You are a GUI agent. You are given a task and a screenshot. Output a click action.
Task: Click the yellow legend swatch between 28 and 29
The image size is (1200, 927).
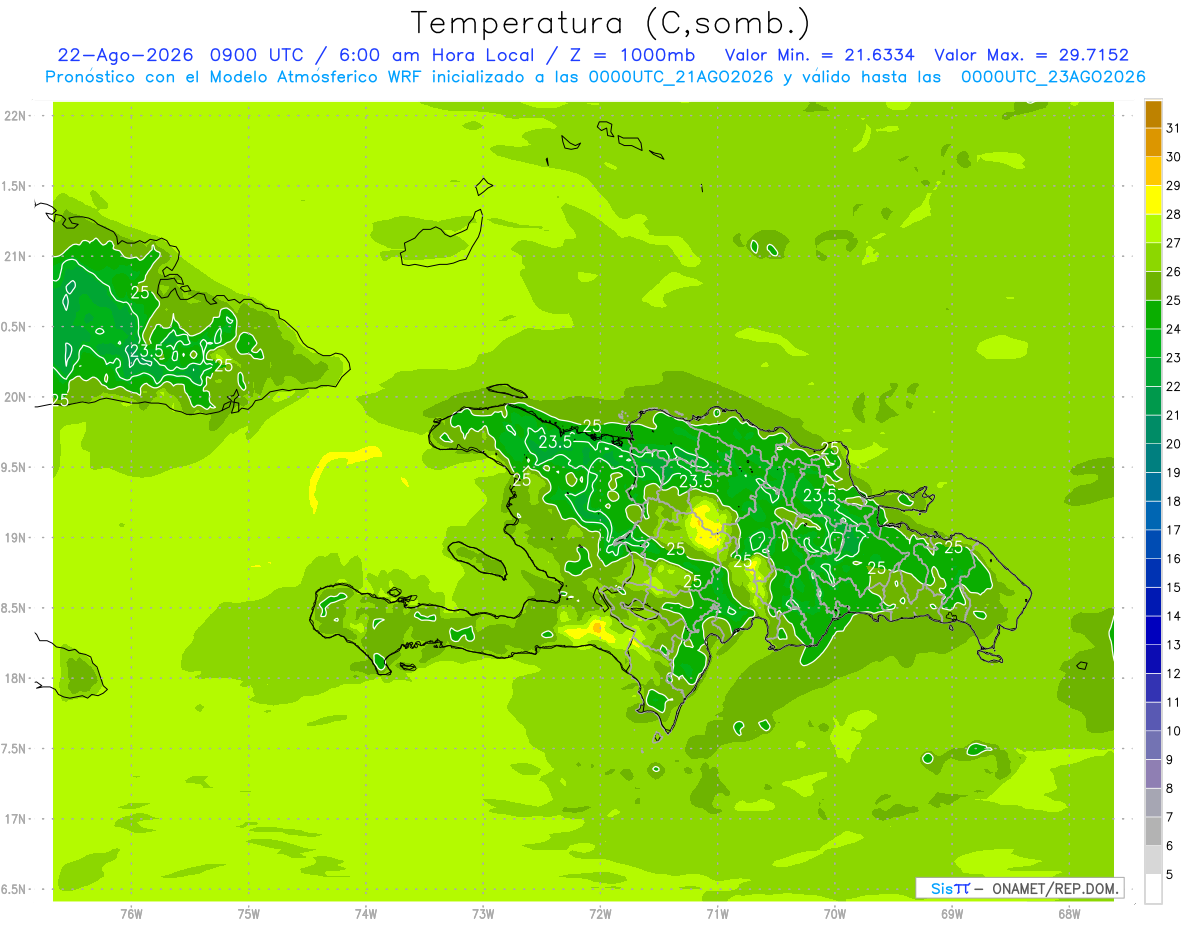1154,200
